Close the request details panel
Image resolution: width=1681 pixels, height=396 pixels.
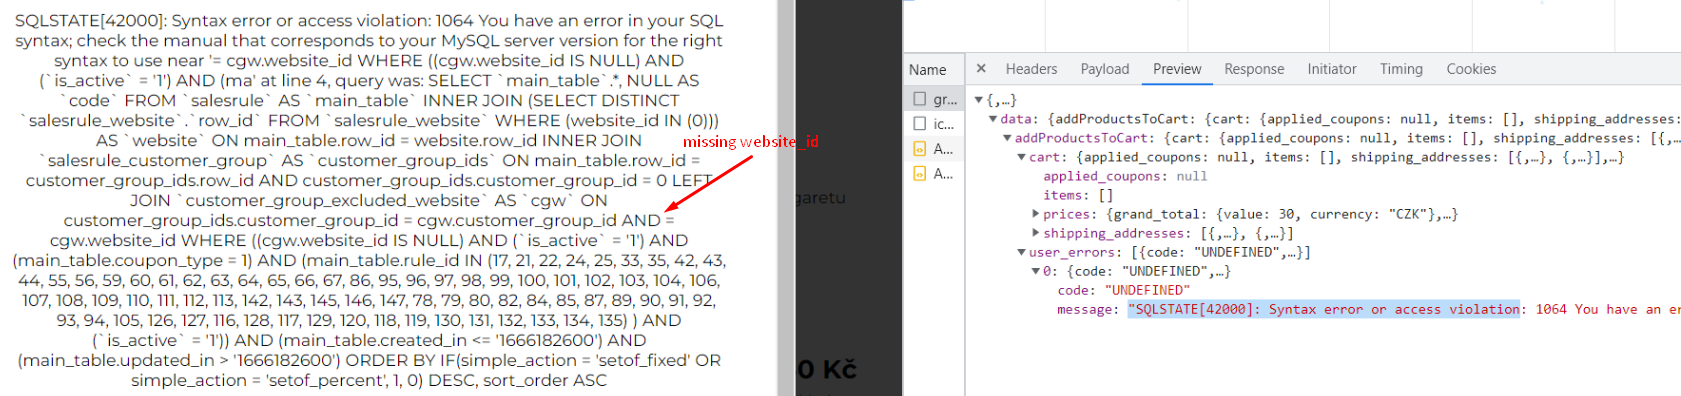click(981, 69)
